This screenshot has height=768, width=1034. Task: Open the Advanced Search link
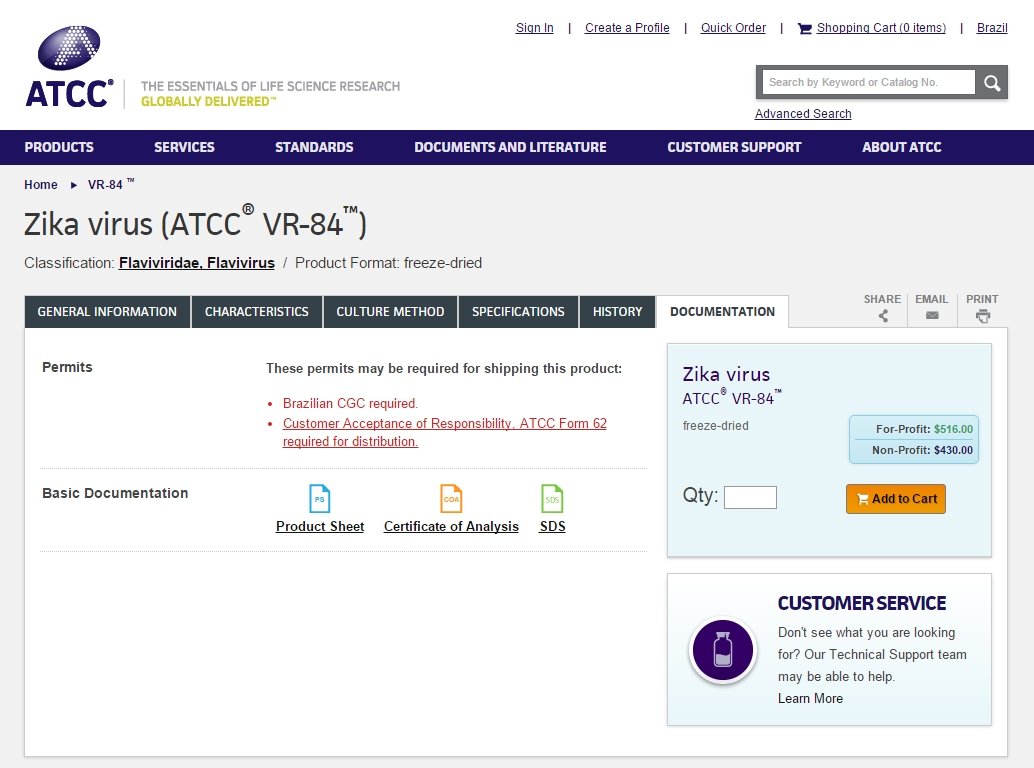[x=803, y=113]
